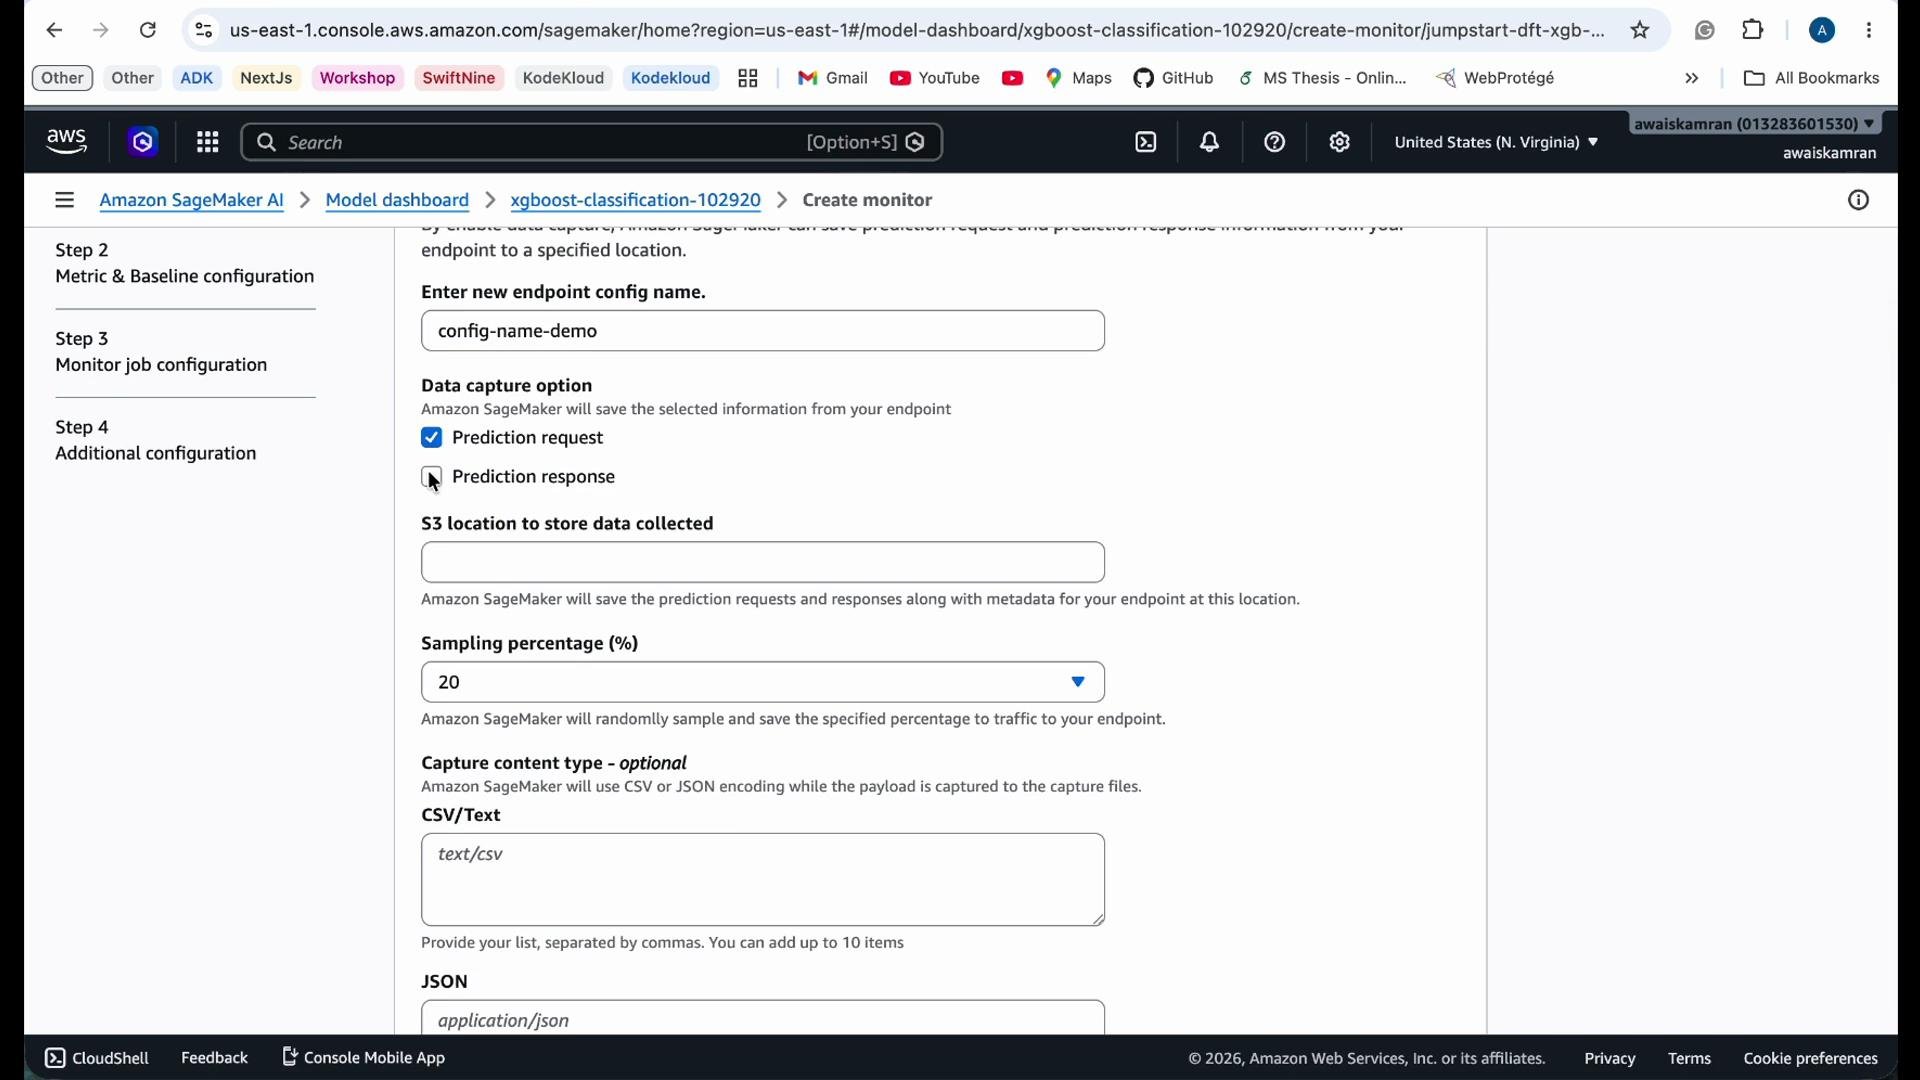1920x1080 pixels.
Task: Select Step 2 Metric & Baseline configuration
Action: click(x=185, y=264)
